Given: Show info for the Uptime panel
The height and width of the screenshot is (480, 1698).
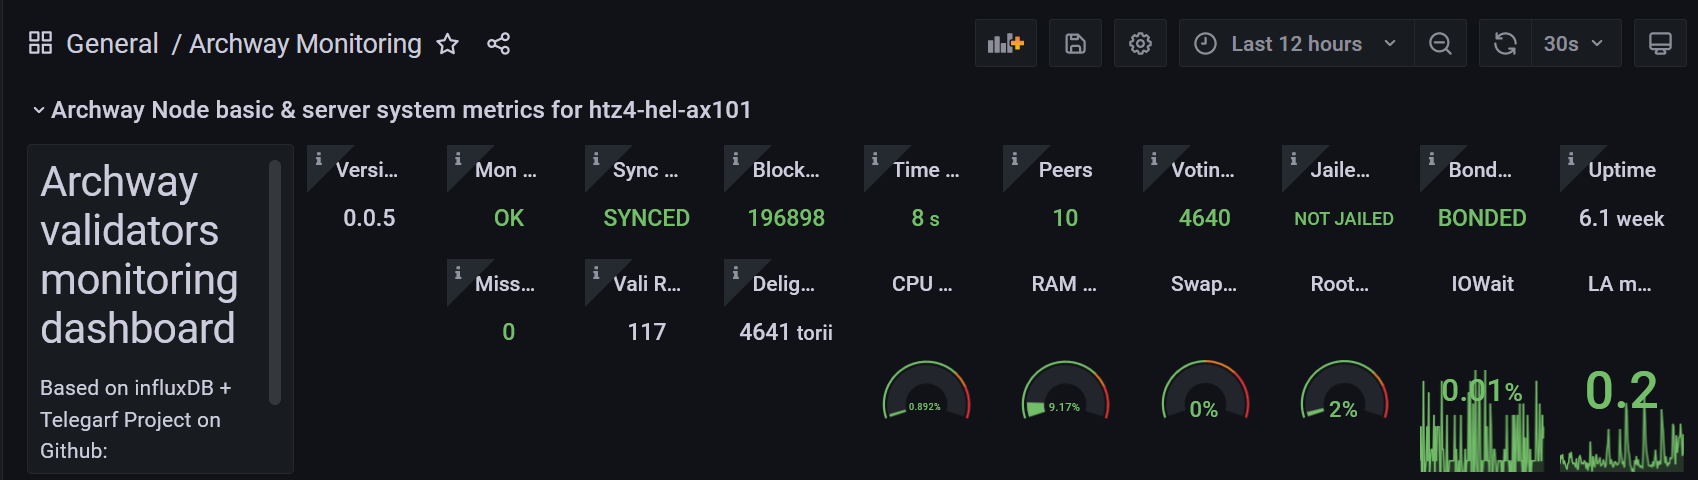Looking at the screenshot, I should tap(1571, 158).
